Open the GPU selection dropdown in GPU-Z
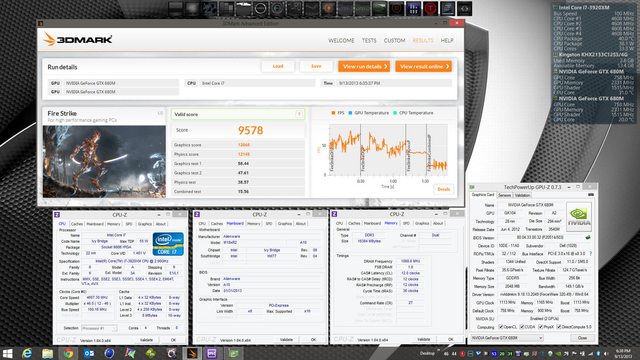This screenshot has height=360, width=640. (507, 338)
